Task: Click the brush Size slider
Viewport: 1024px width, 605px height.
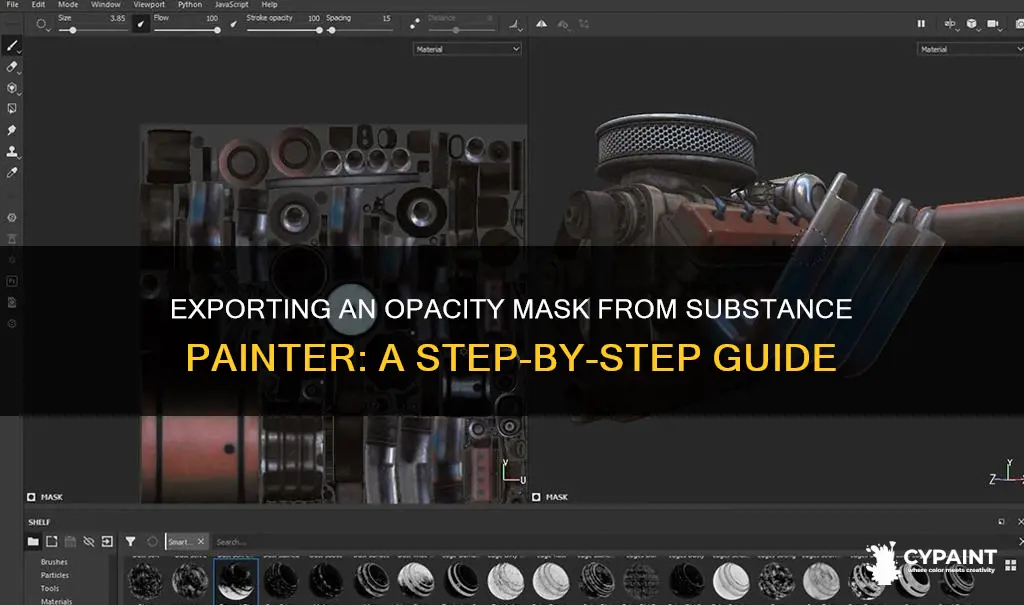Action: (x=92, y=30)
